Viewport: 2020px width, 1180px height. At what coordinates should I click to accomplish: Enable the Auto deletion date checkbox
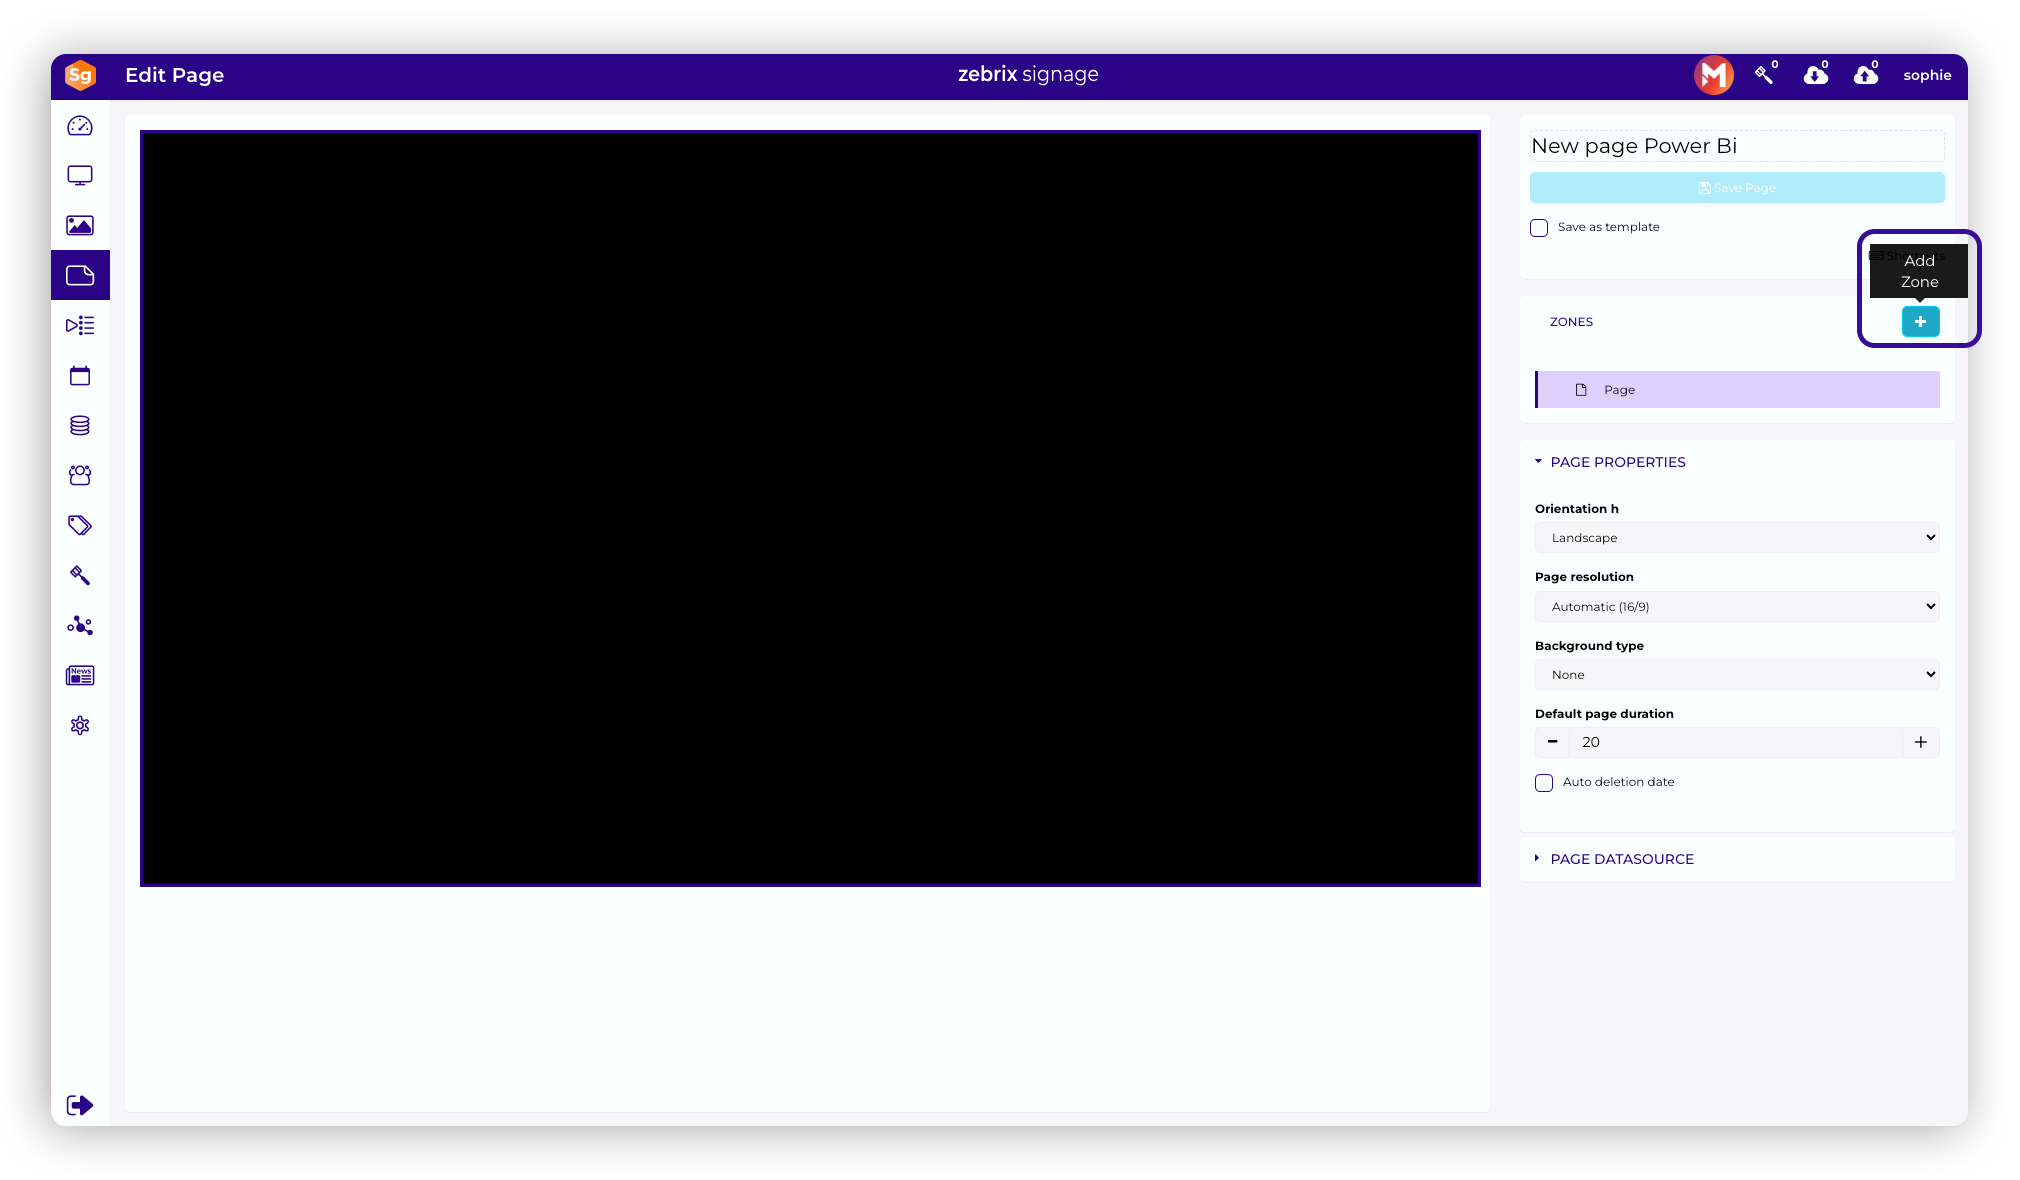tap(1544, 783)
